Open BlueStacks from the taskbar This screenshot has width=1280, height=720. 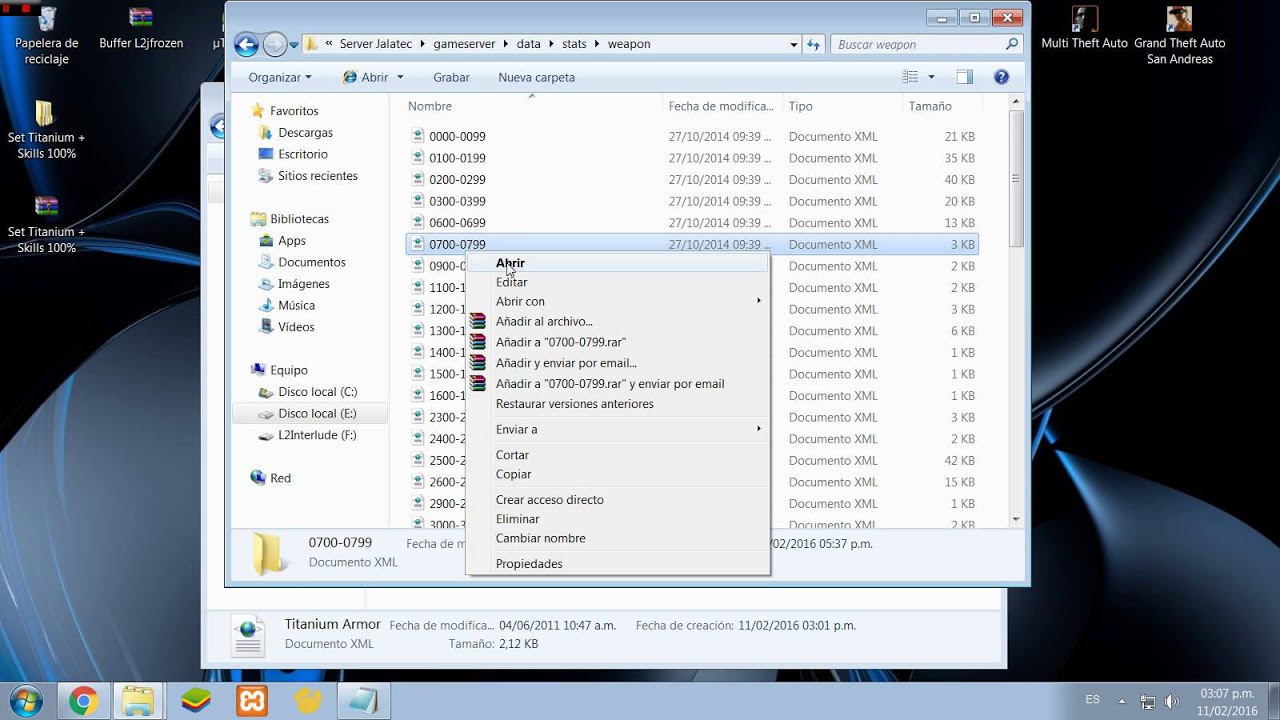[x=196, y=701]
